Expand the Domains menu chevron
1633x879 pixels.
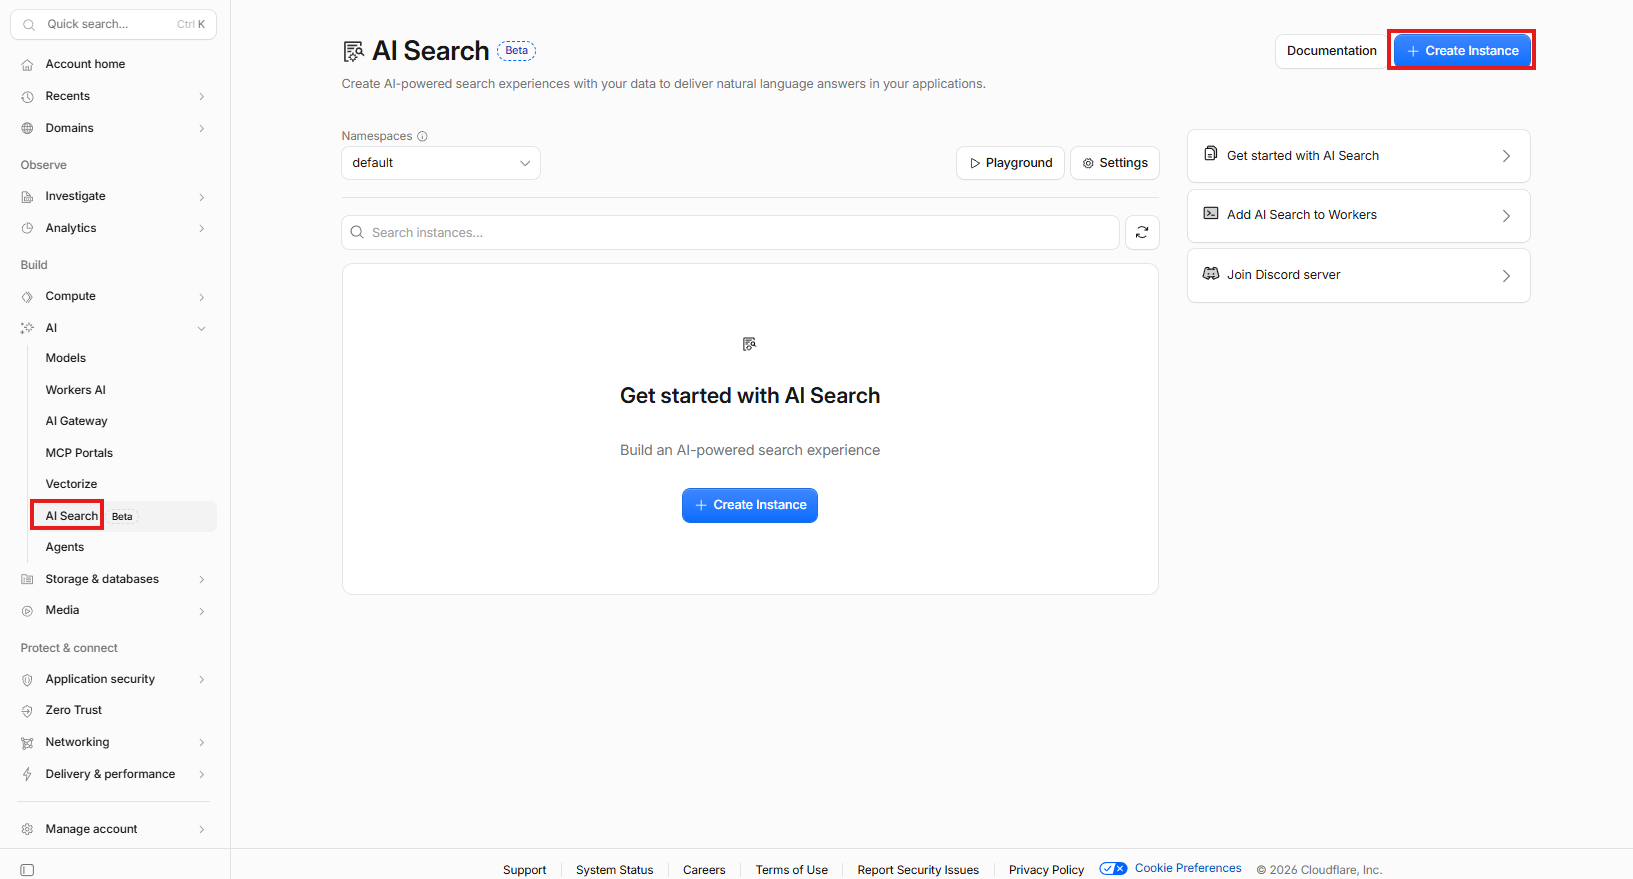pos(202,129)
